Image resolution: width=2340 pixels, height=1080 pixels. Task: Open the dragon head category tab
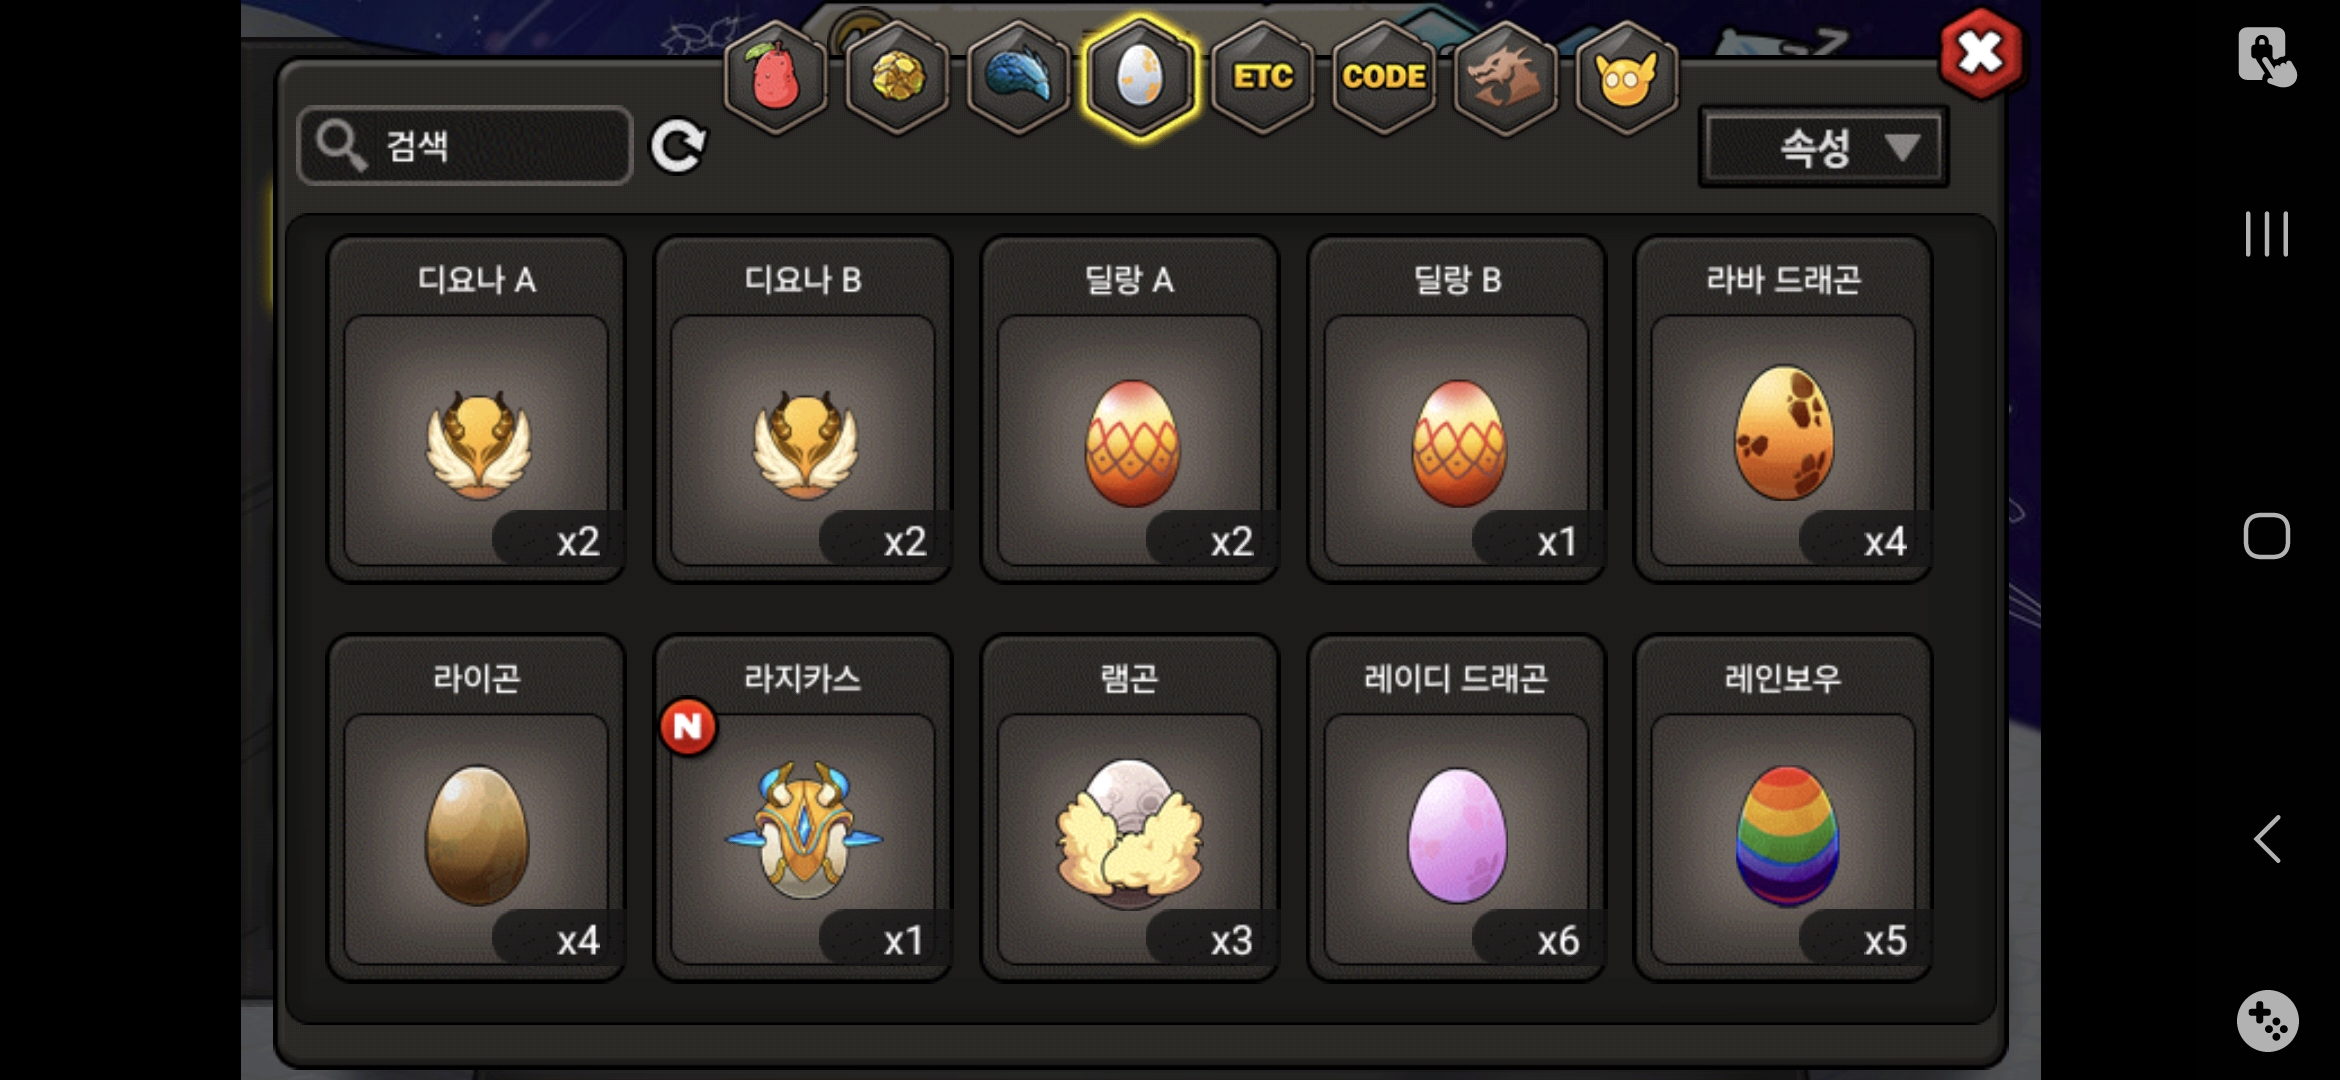tap(1505, 78)
